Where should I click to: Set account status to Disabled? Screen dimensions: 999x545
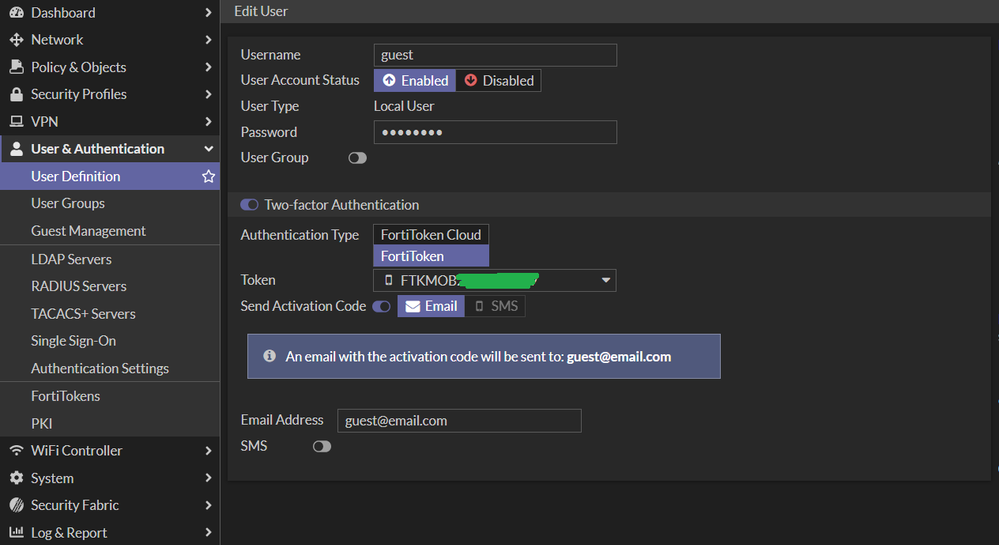click(x=499, y=81)
